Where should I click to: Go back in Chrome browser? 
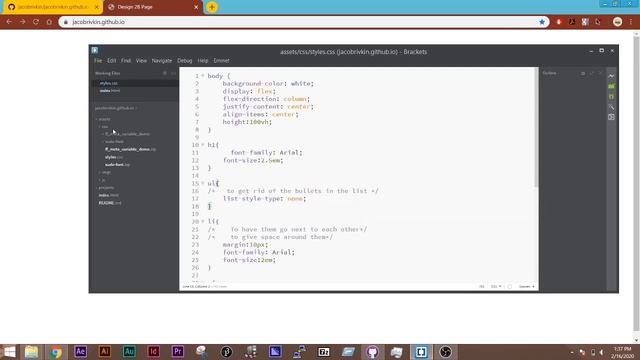[9, 22]
